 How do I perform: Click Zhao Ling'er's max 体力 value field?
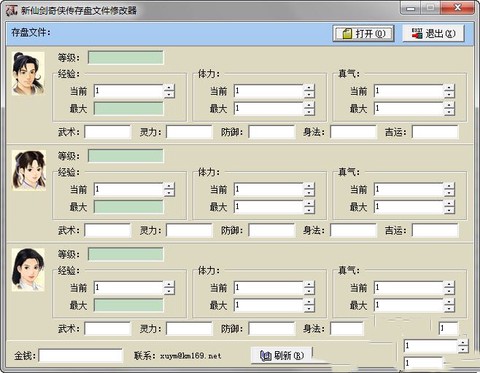[269, 207]
